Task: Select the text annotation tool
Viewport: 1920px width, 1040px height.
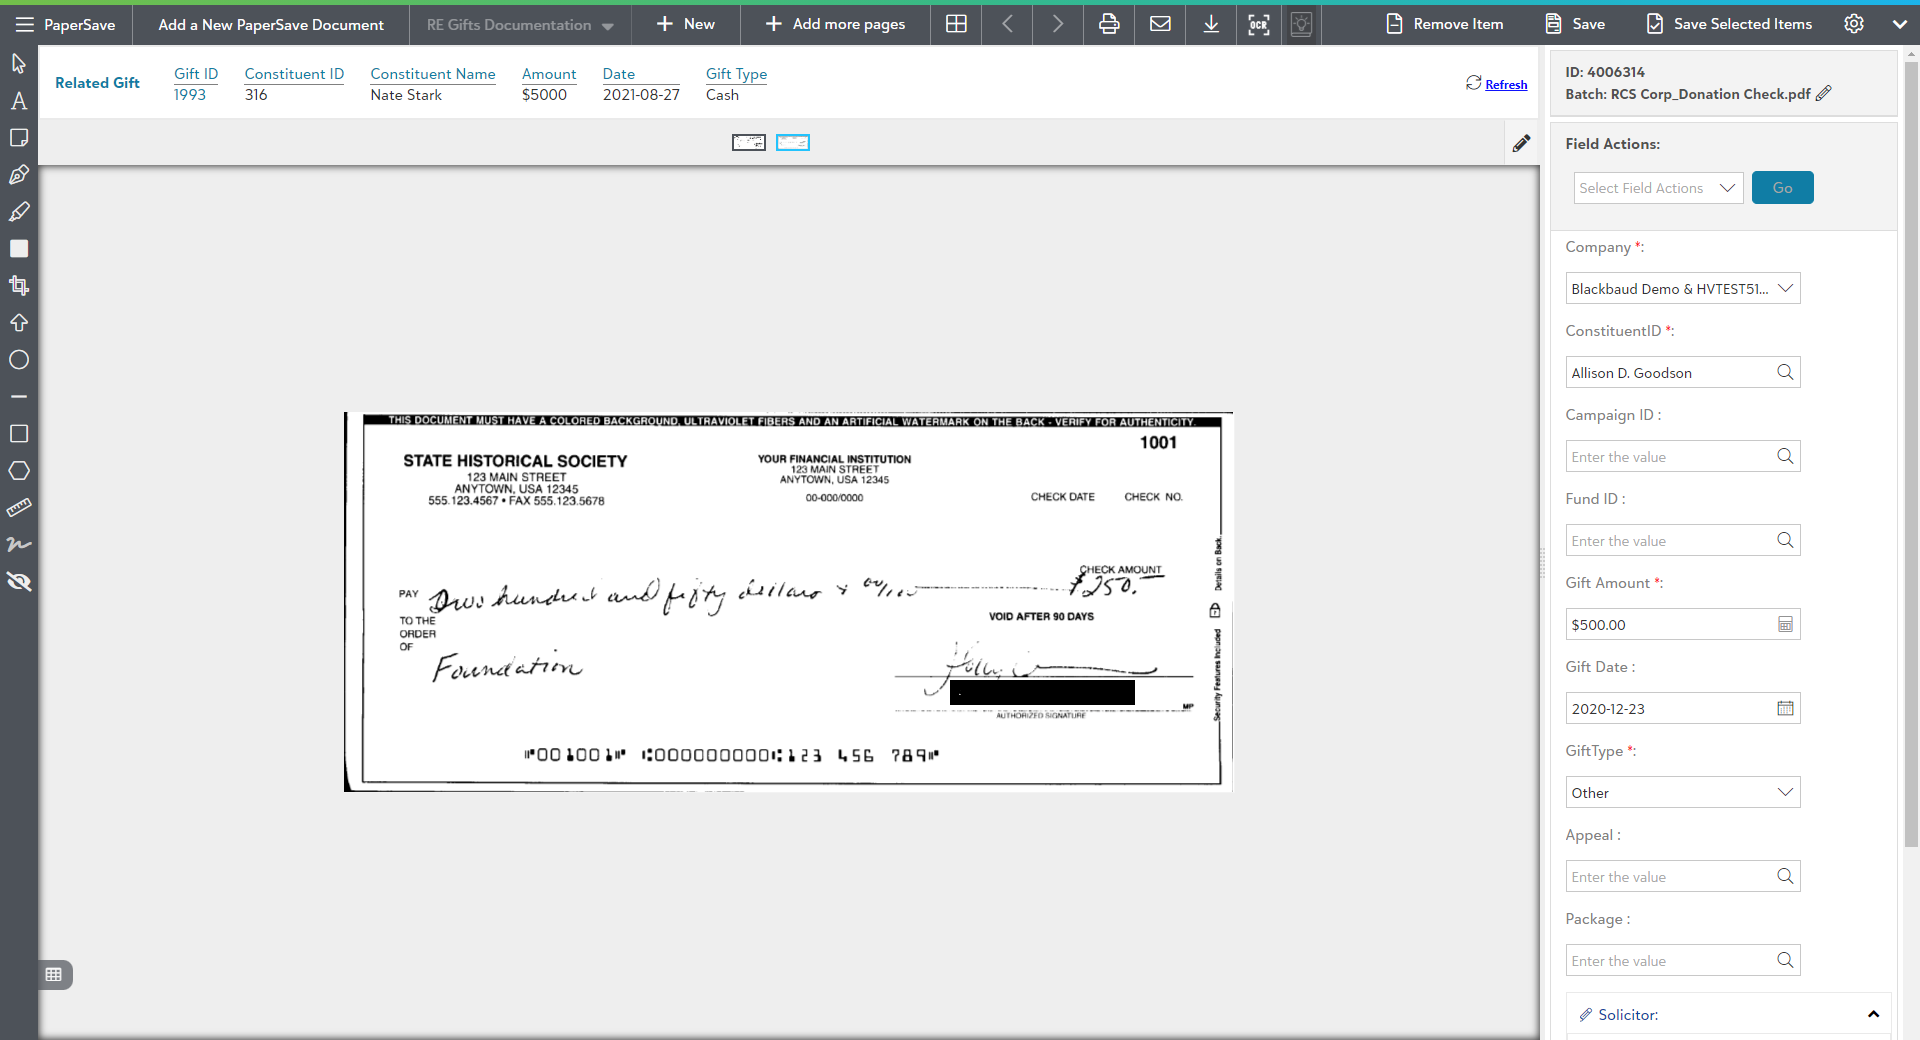Action: point(18,101)
